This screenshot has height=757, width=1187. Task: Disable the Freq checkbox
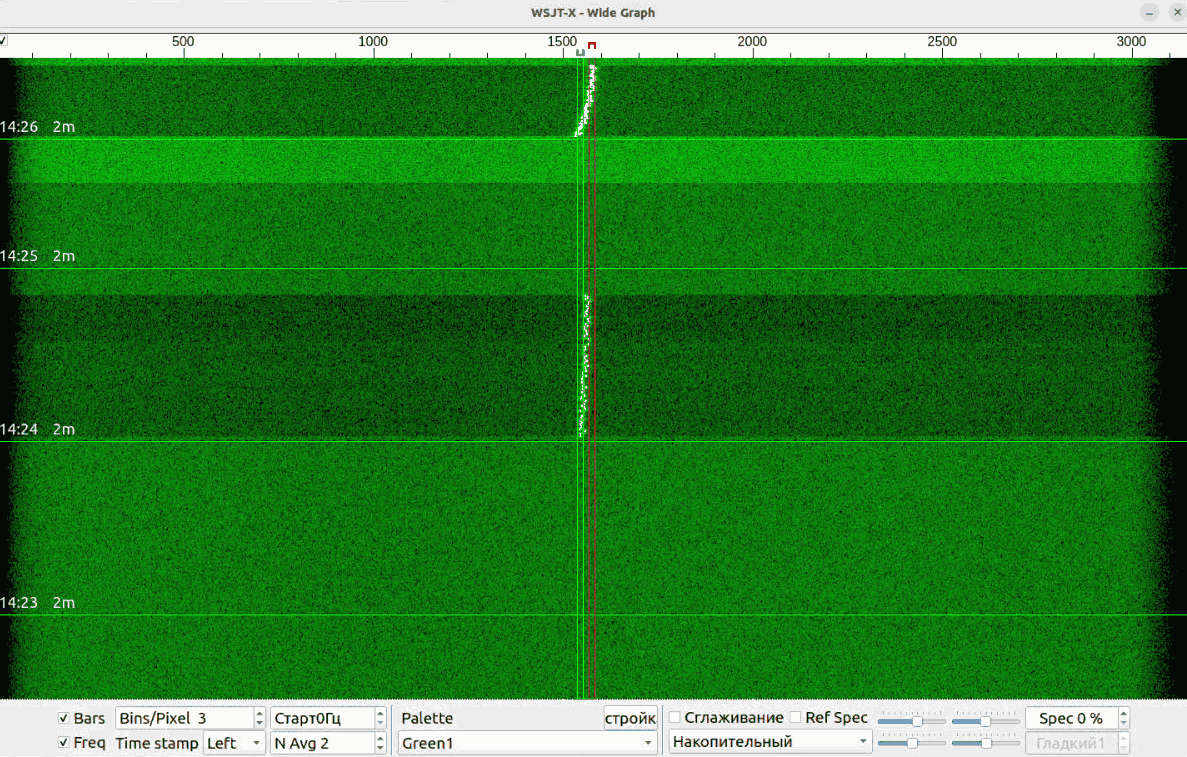click(x=64, y=743)
